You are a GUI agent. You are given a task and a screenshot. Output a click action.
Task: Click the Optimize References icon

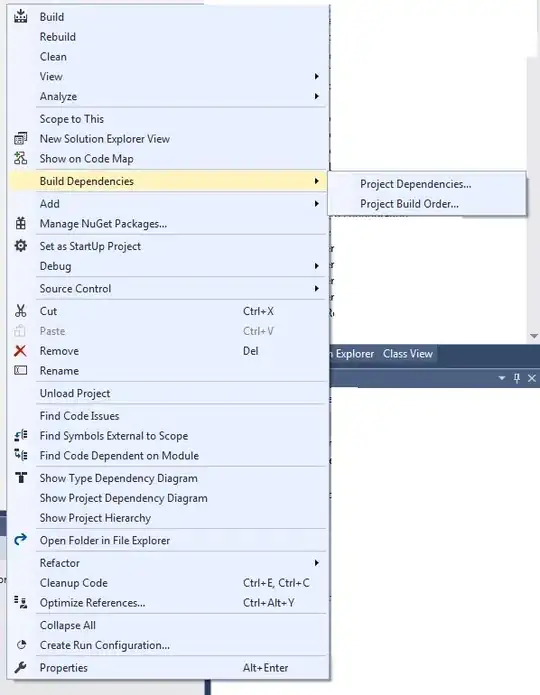20,602
